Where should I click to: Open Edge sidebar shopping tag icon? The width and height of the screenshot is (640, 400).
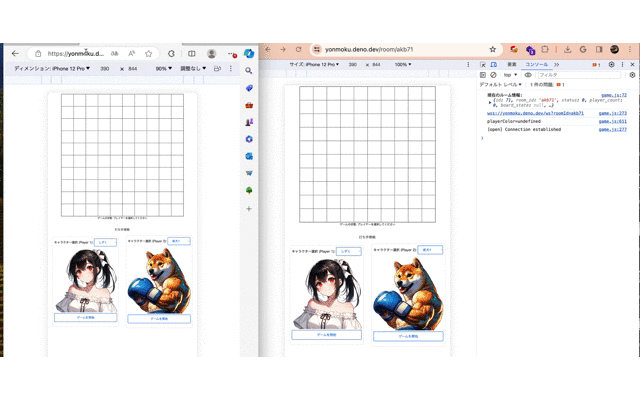[x=249, y=88]
